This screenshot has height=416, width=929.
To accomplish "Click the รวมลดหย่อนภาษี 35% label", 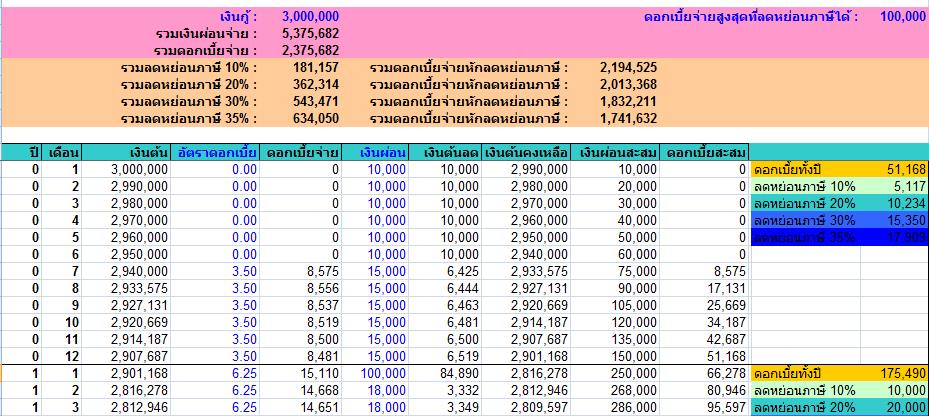I will pos(189,119).
